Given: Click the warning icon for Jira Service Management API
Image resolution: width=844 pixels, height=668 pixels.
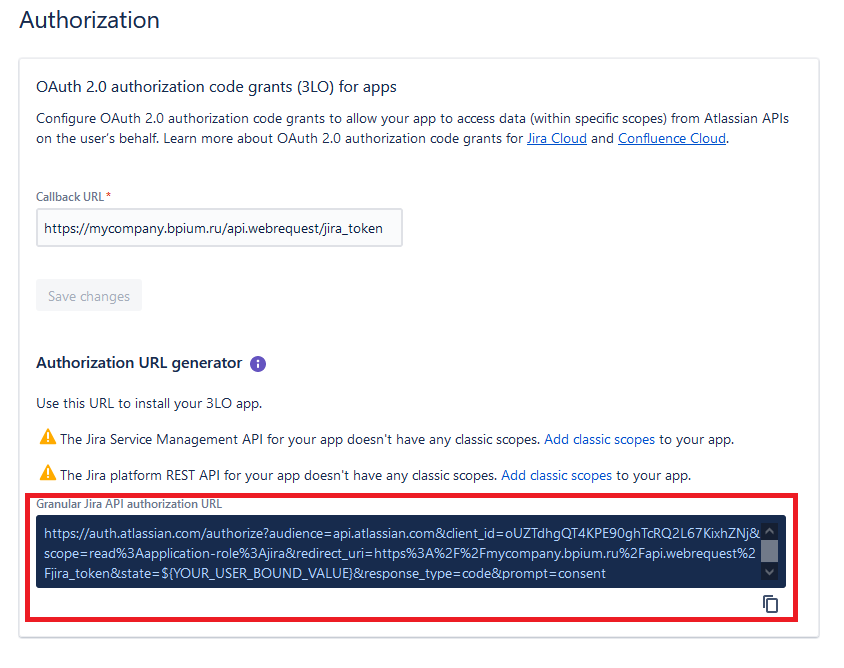Looking at the screenshot, I should (x=48, y=437).
